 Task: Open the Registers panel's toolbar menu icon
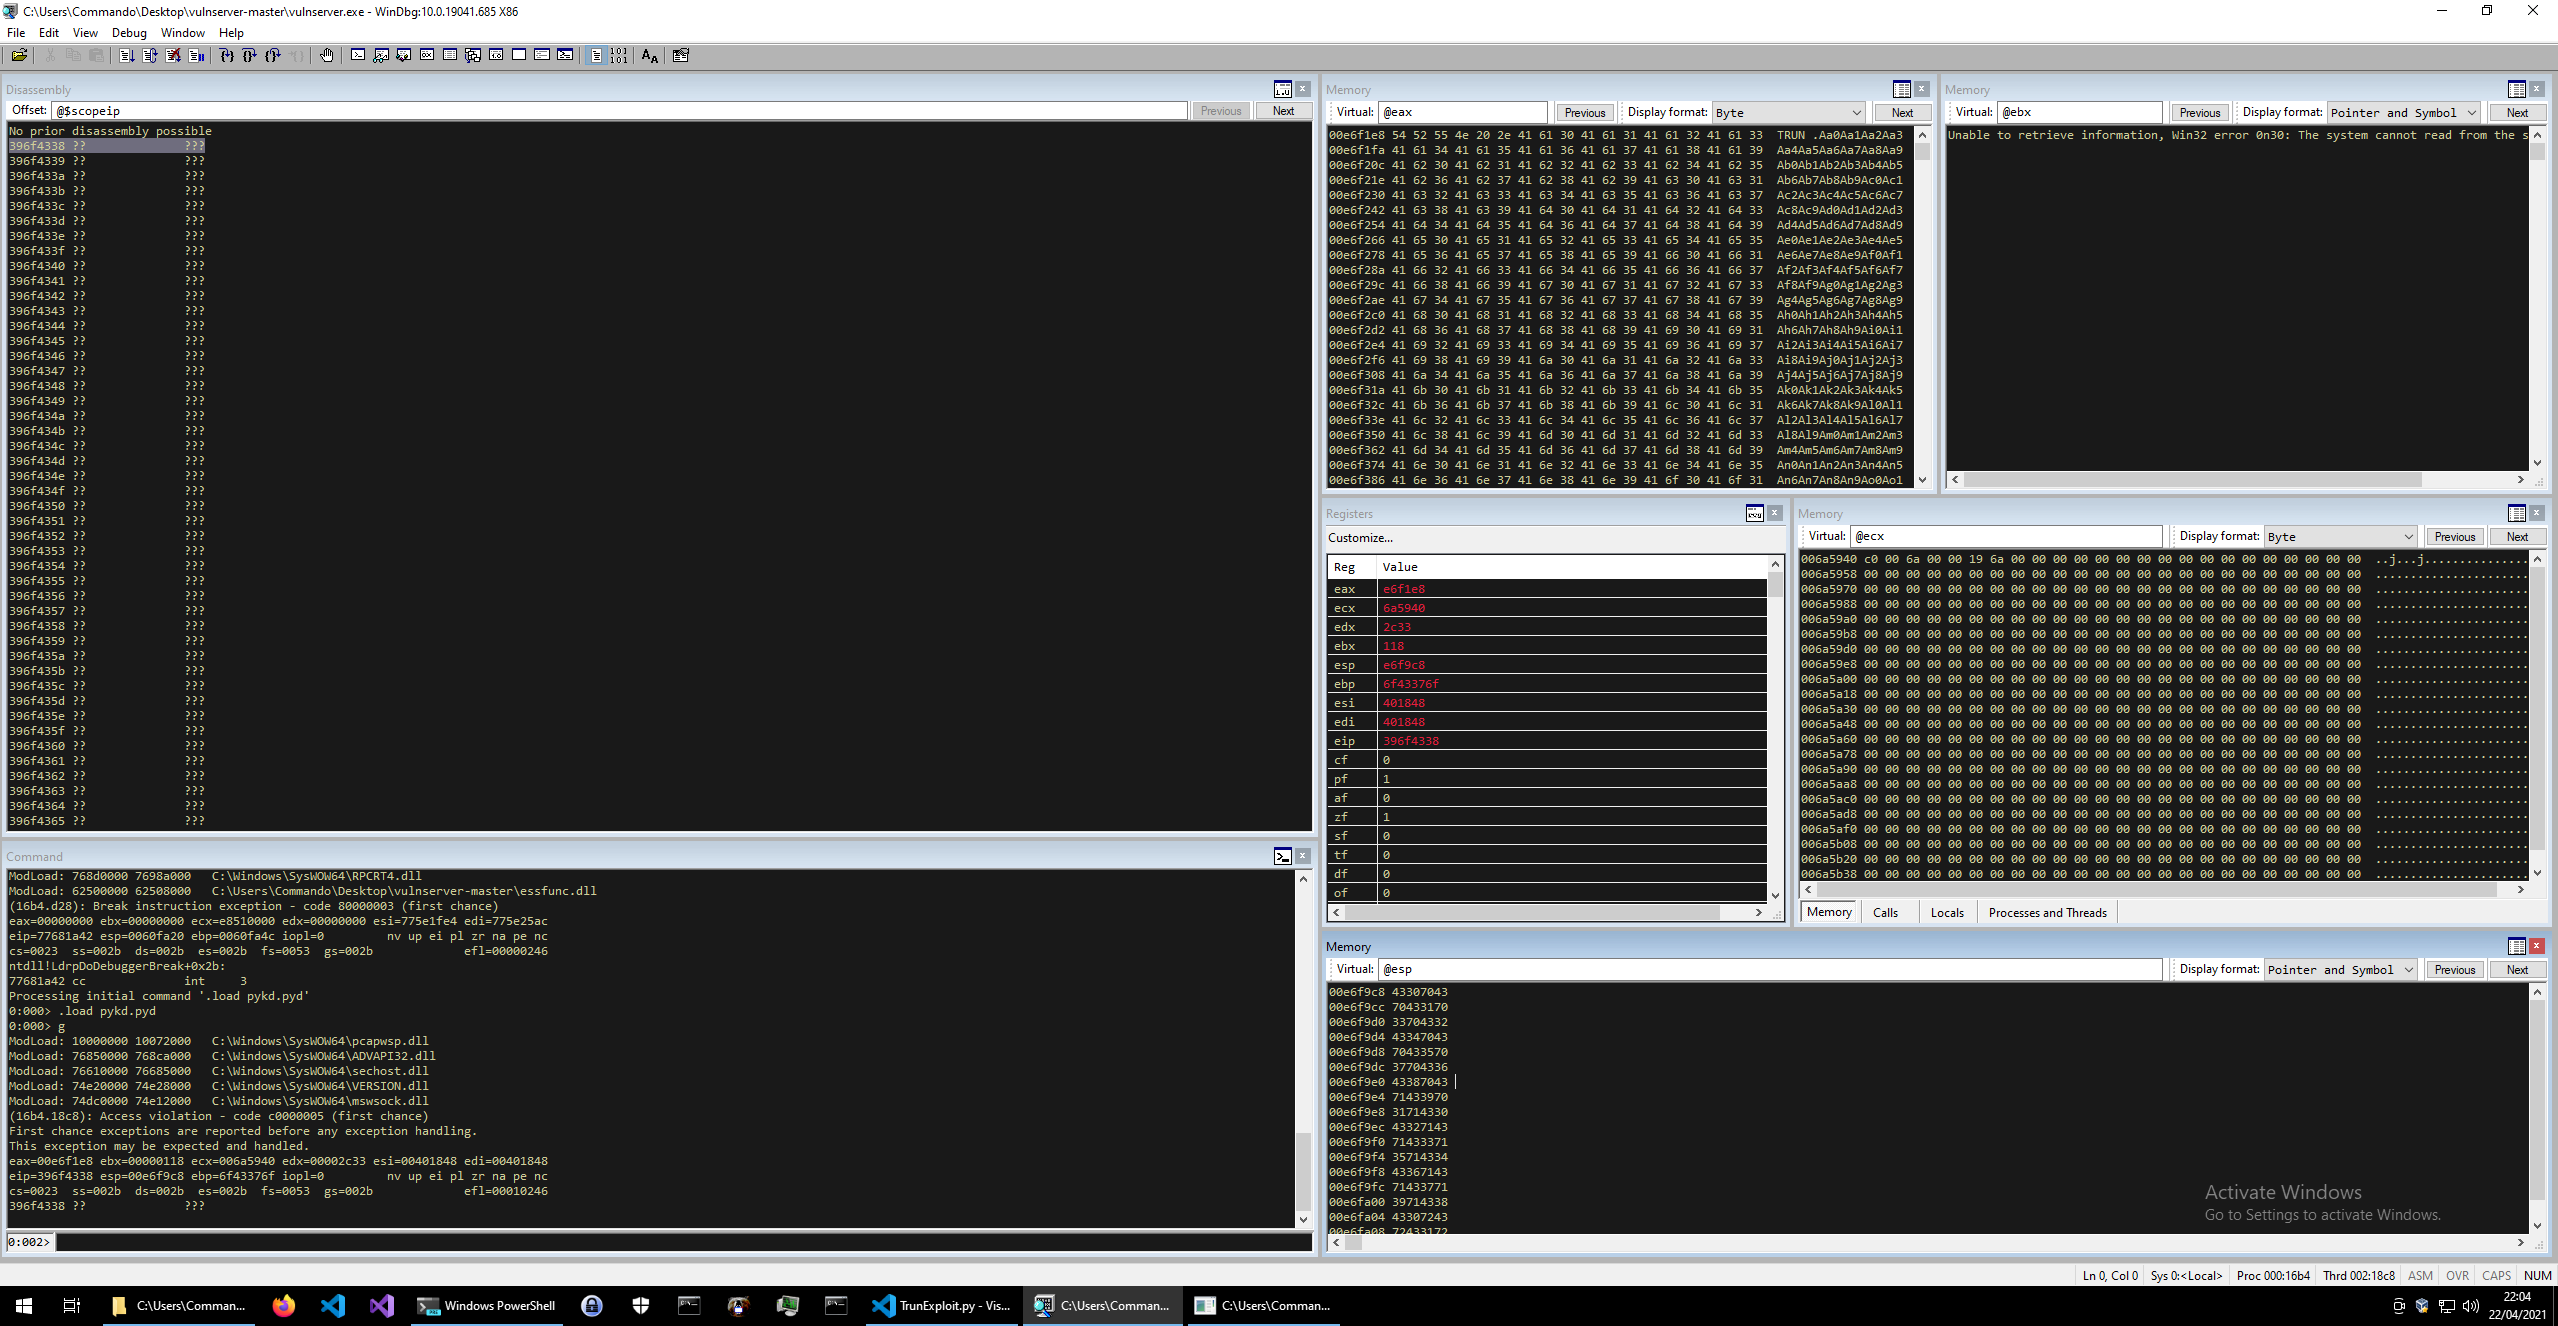pyautogui.click(x=1755, y=513)
